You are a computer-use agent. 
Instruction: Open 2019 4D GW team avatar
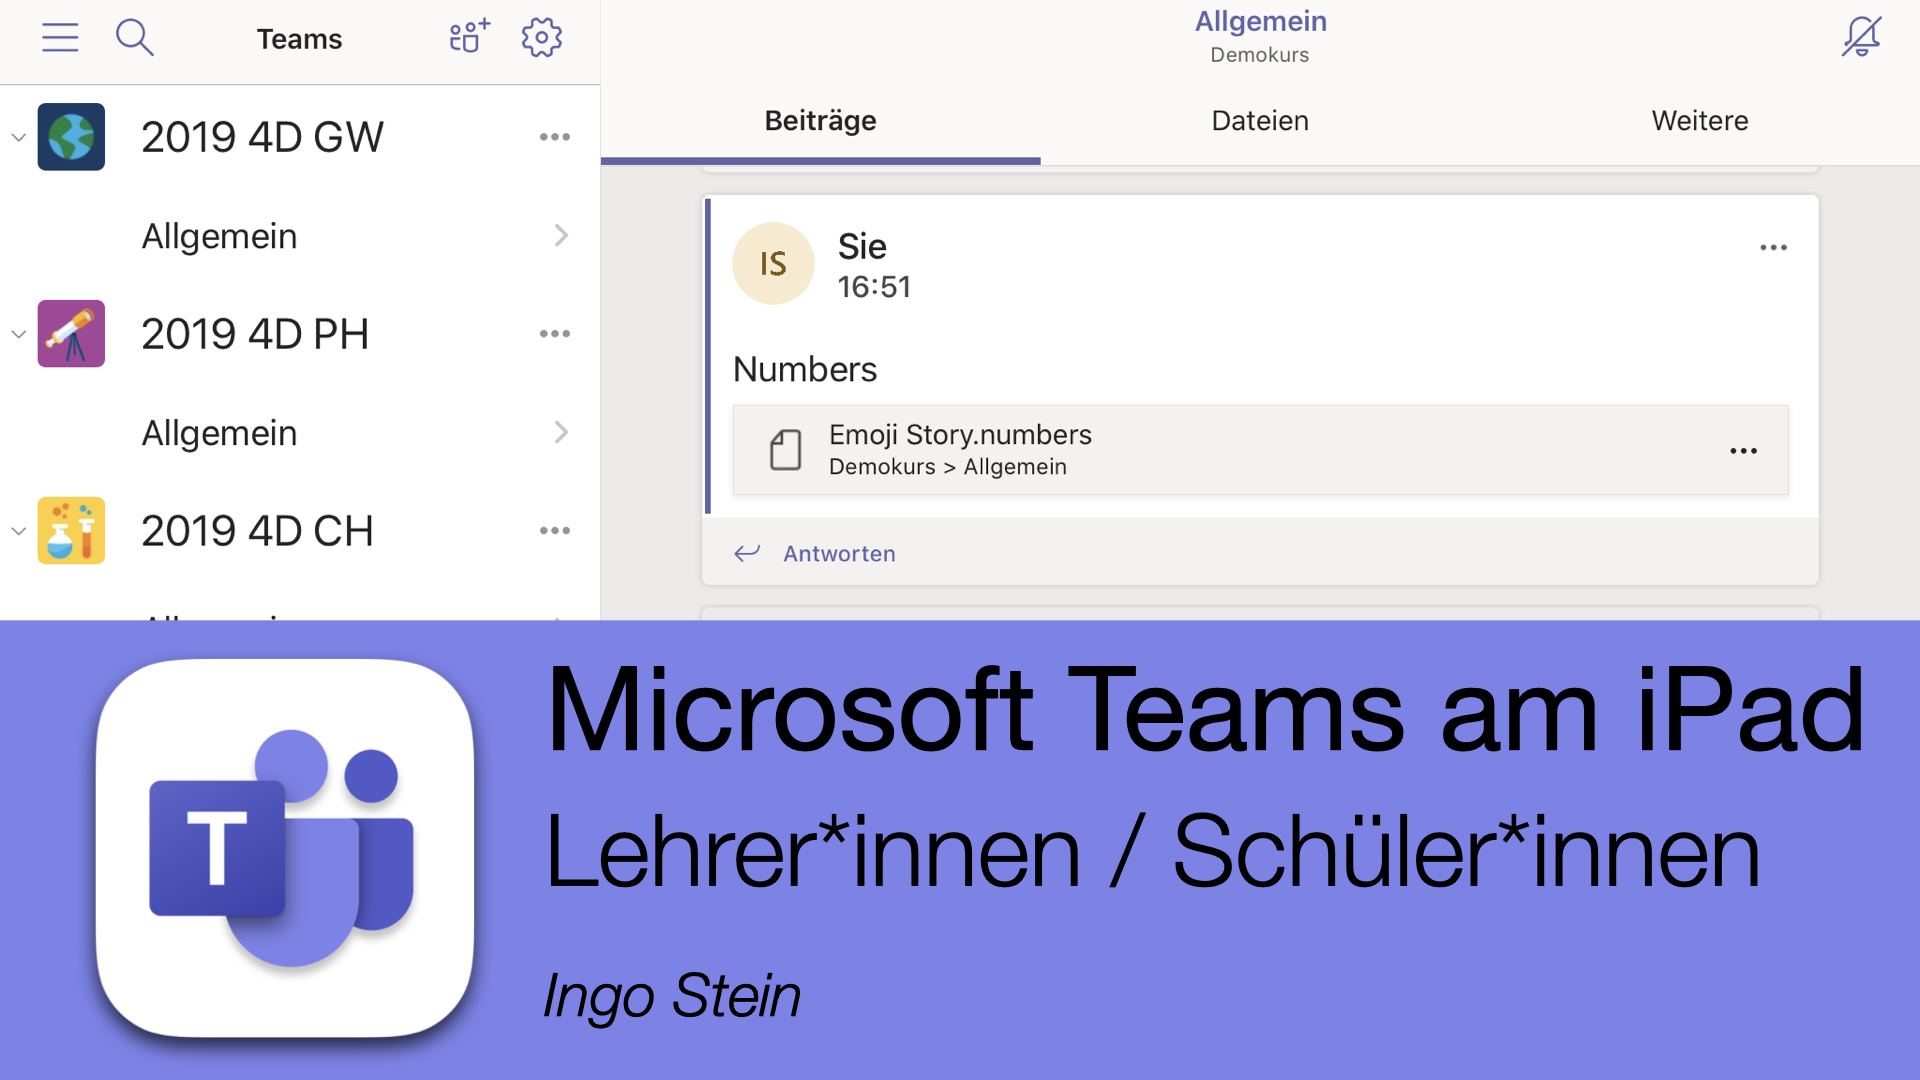(71, 137)
